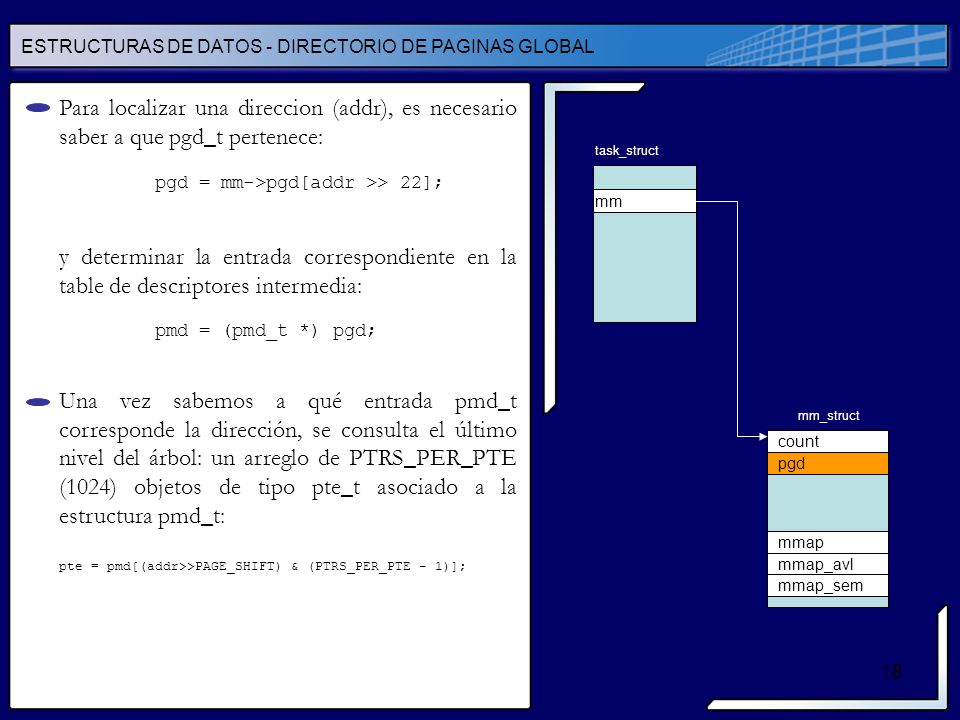Click the 'mm_struct' diagram label
Image resolution: width=960 pixels, height=720 pixels.
(x=828, y=416)
